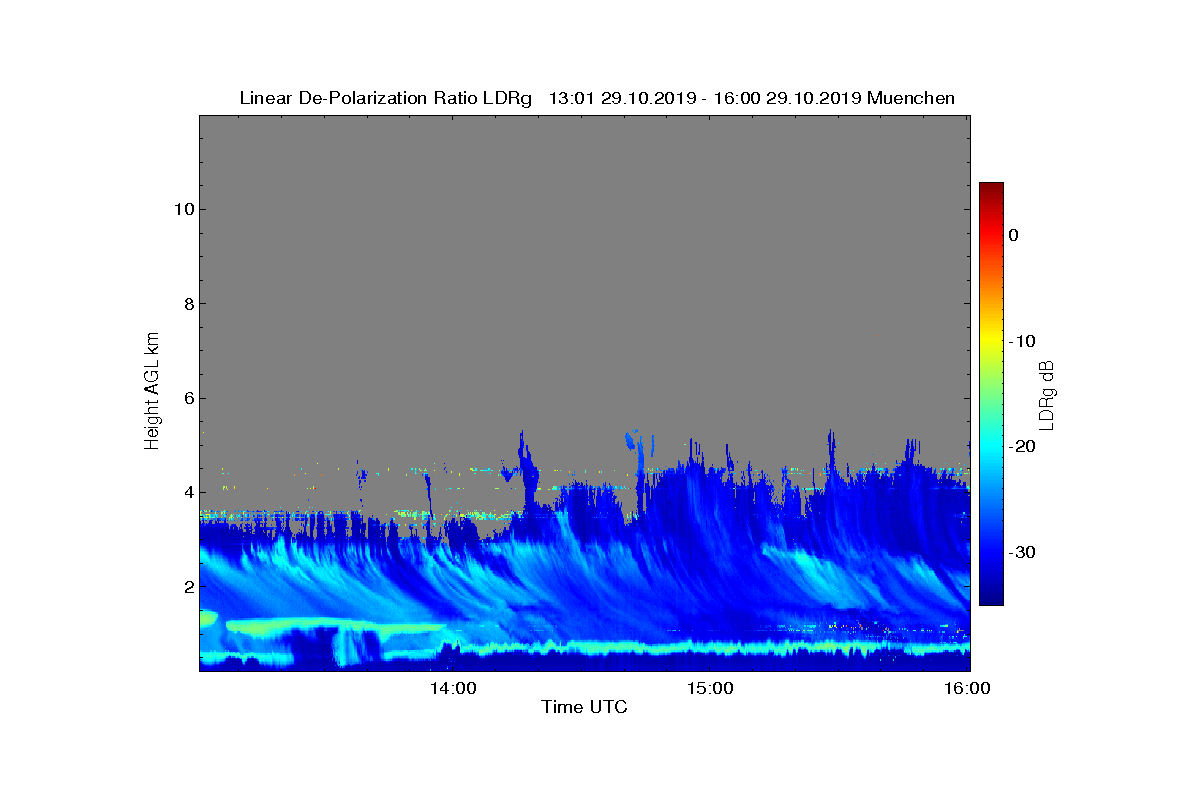
Task: Click the colorbar tick label '-10'
Action: tap(1021, 341)
